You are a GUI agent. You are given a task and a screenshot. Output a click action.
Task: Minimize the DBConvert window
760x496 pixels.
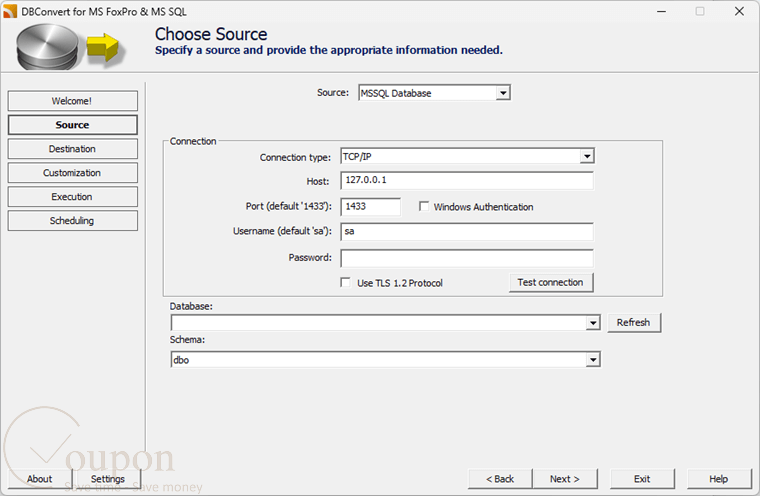click(662, 11)
